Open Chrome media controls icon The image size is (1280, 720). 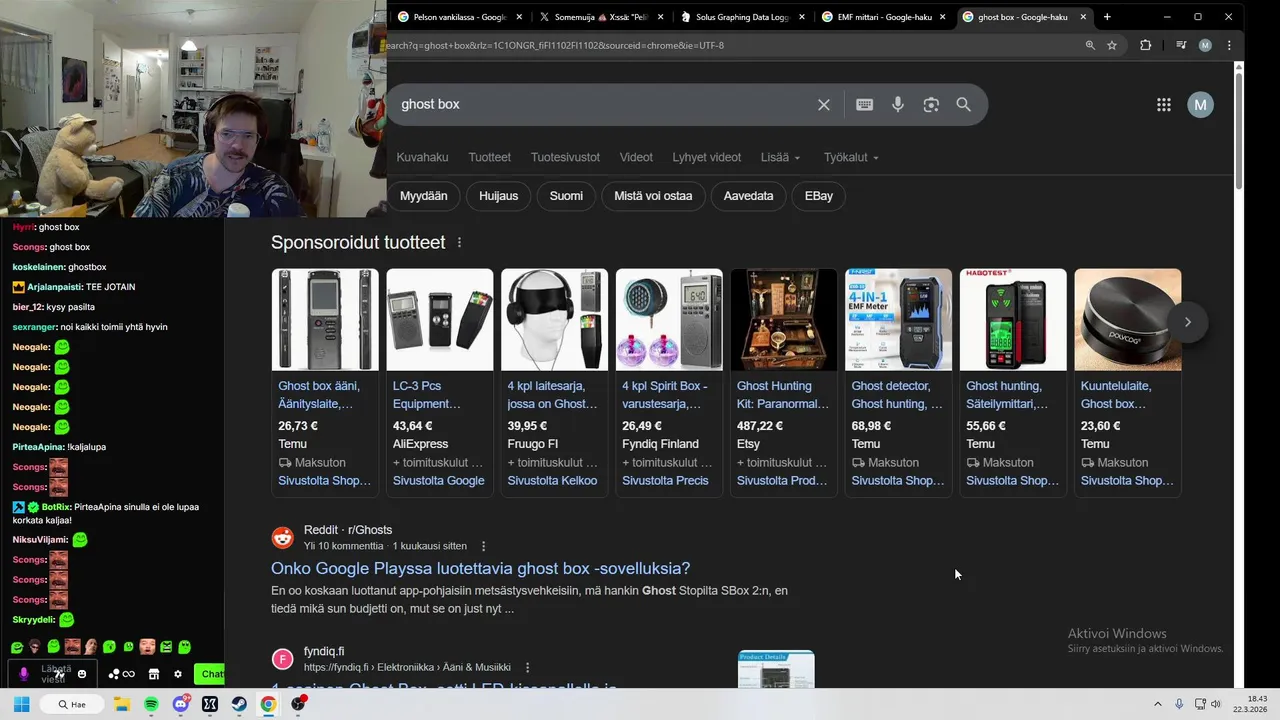tap(1181, 45)
